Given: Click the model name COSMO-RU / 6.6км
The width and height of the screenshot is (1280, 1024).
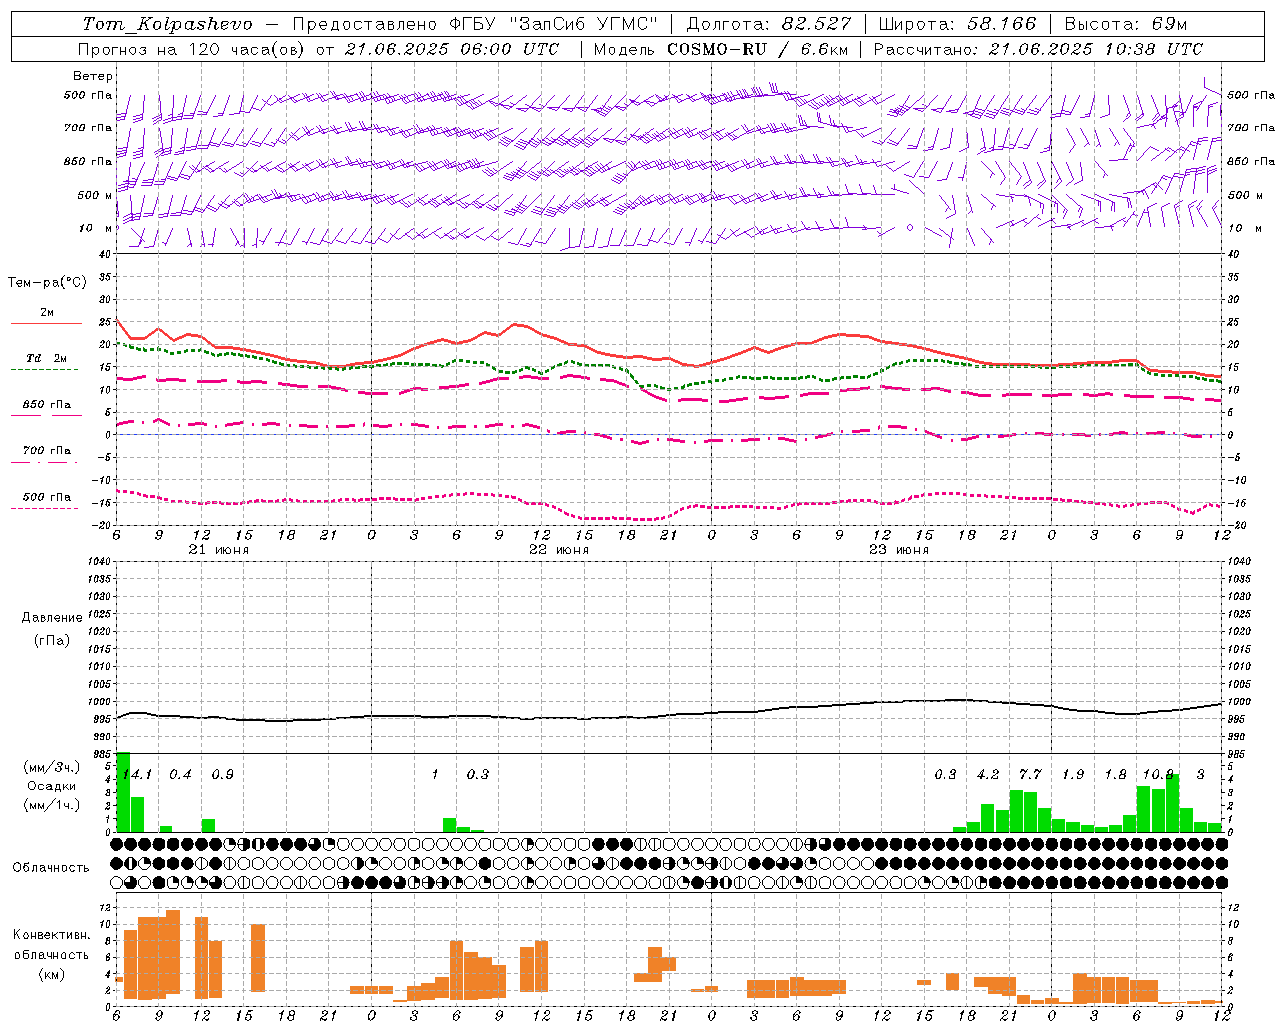Looking at the screenshot, I should point(758,49).
